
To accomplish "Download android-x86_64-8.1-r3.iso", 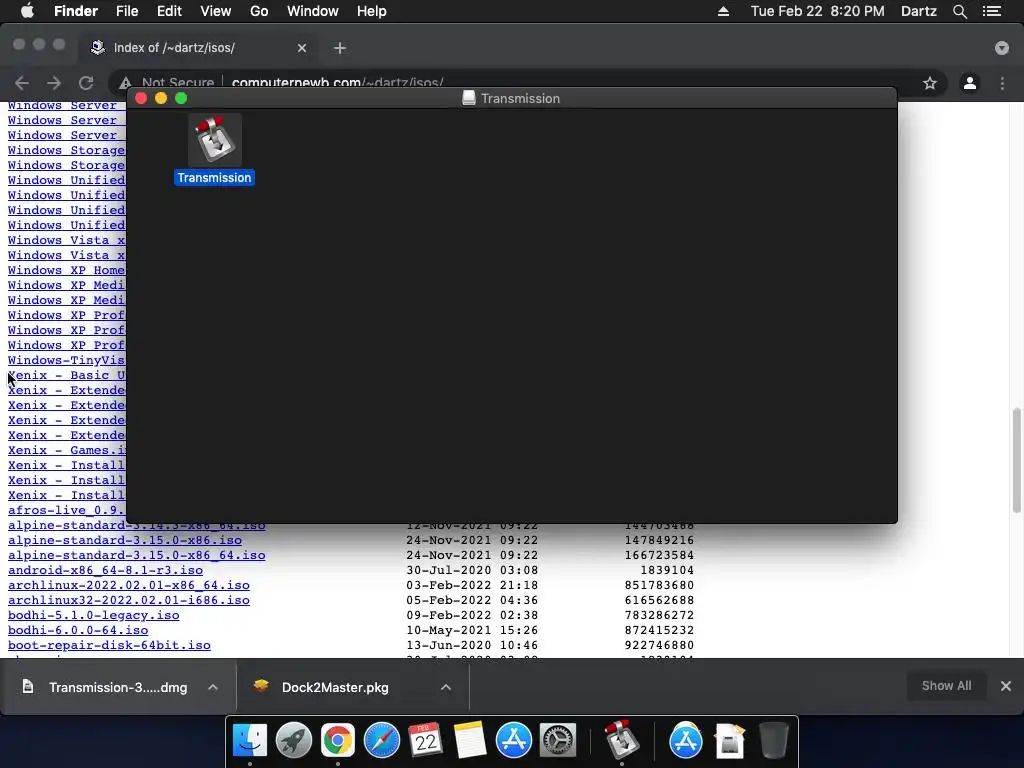I will coord(105,571).
